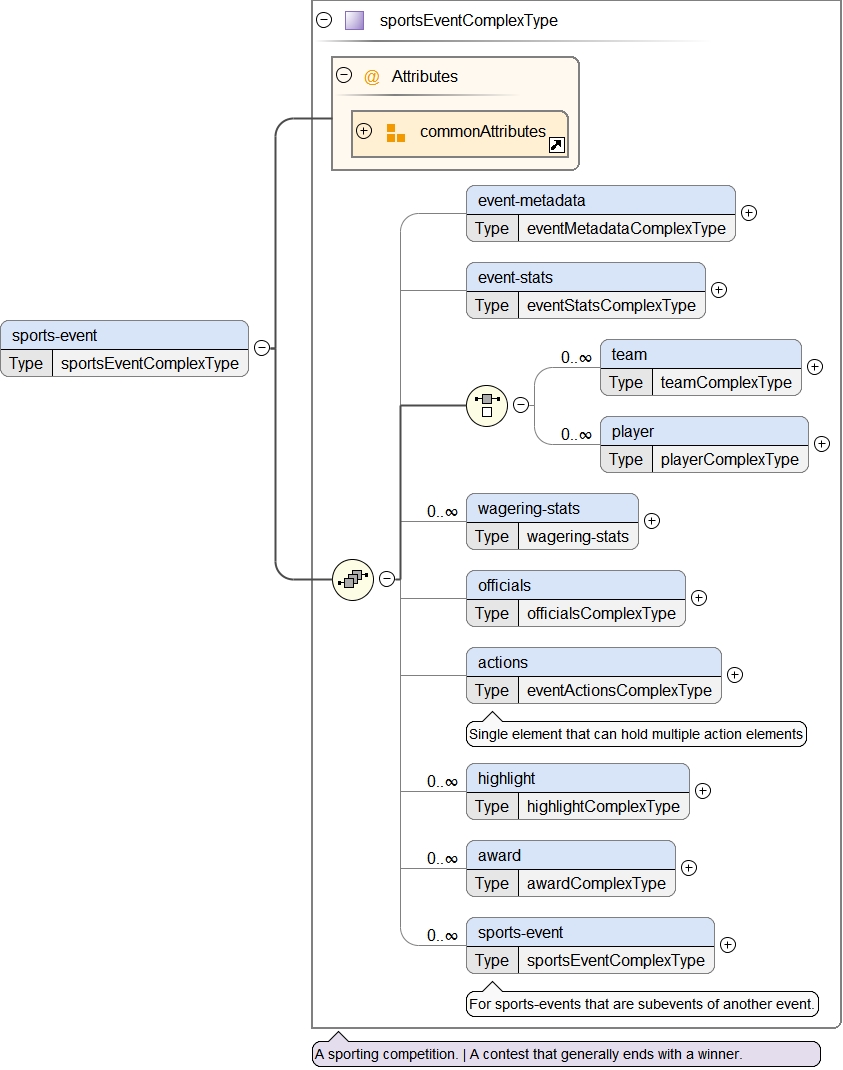Image resolution: width=843 pixels, height=1070 pixels.
Task: Click the commonAttributes reference arrow icon
Action: click(x=557, y=145)
